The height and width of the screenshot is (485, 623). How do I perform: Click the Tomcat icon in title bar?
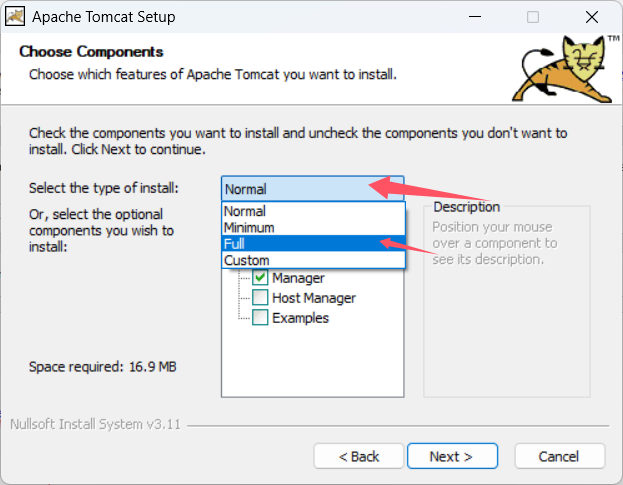[15, 17]
